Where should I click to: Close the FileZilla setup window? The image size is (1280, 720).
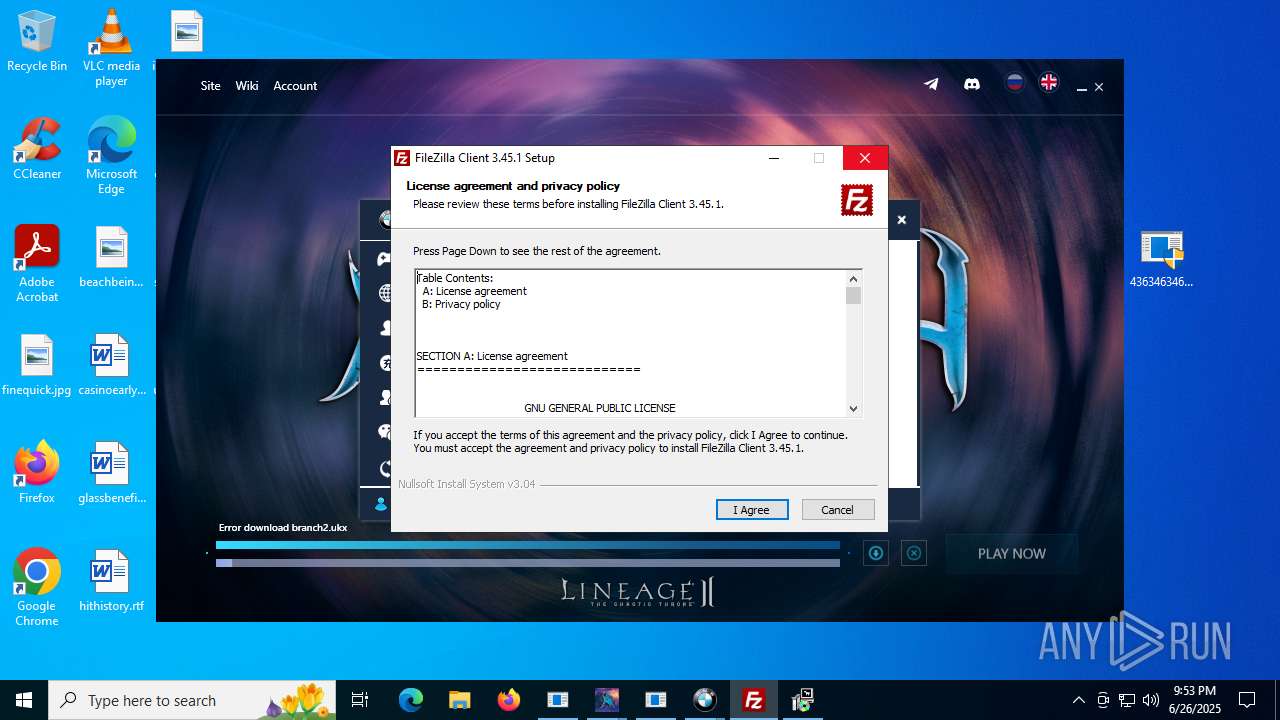pyautogui.click(x=865, y=158)
